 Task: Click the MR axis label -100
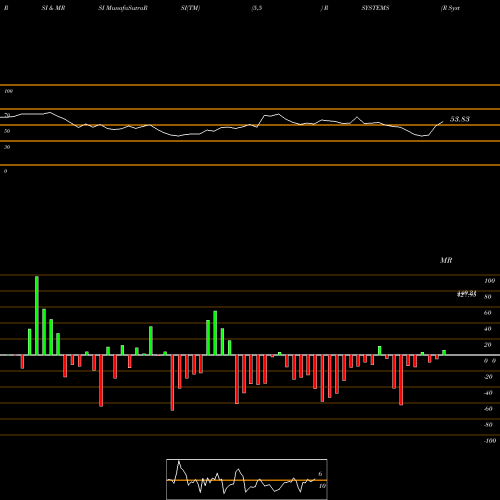(x=490, y=441)
